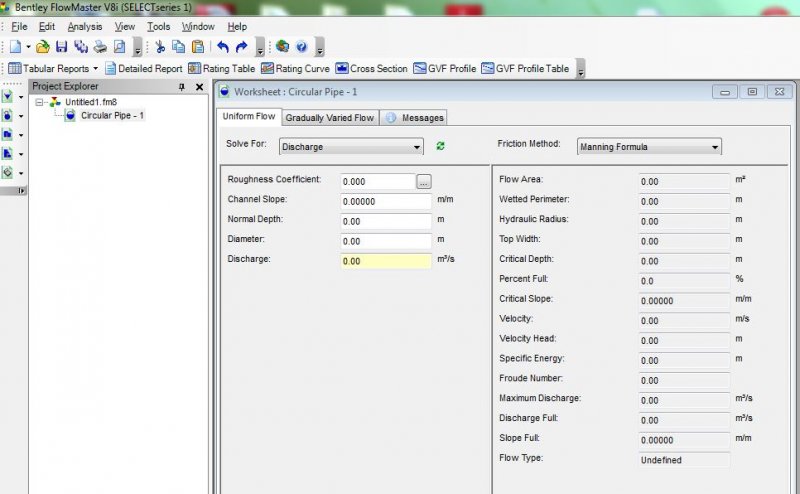Pin the Project Explorer panel
The image size is (800, 494).
point(182,87)
